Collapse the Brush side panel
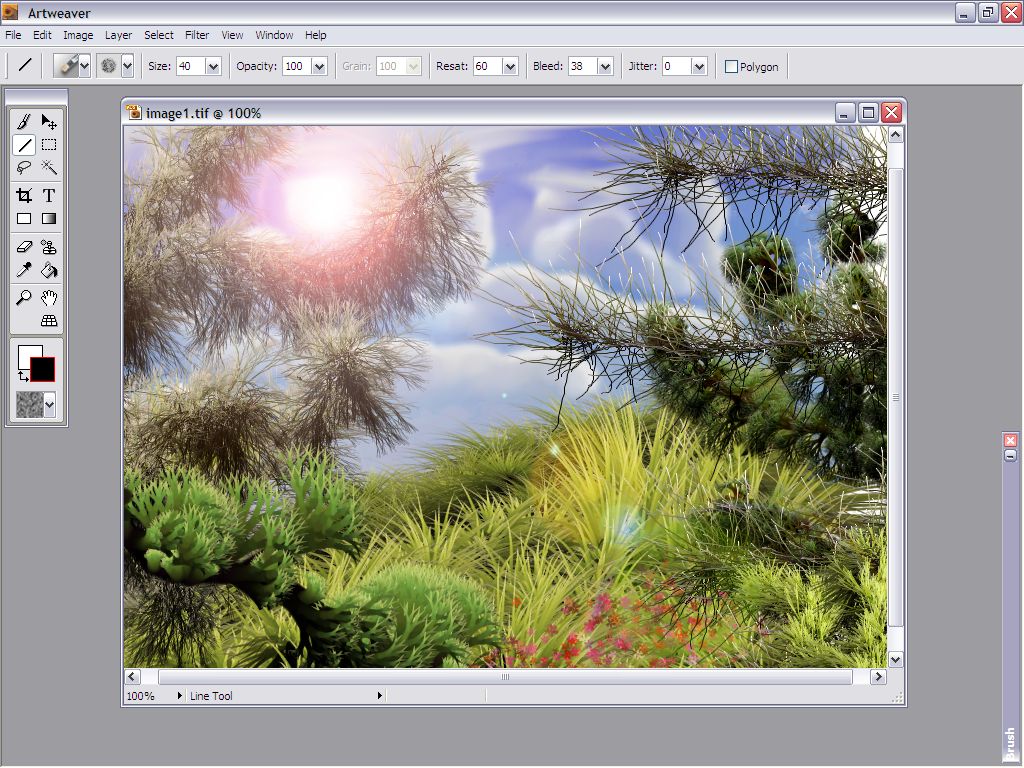Viewport: 1024px width, 768px height. tap(1010, 455)
